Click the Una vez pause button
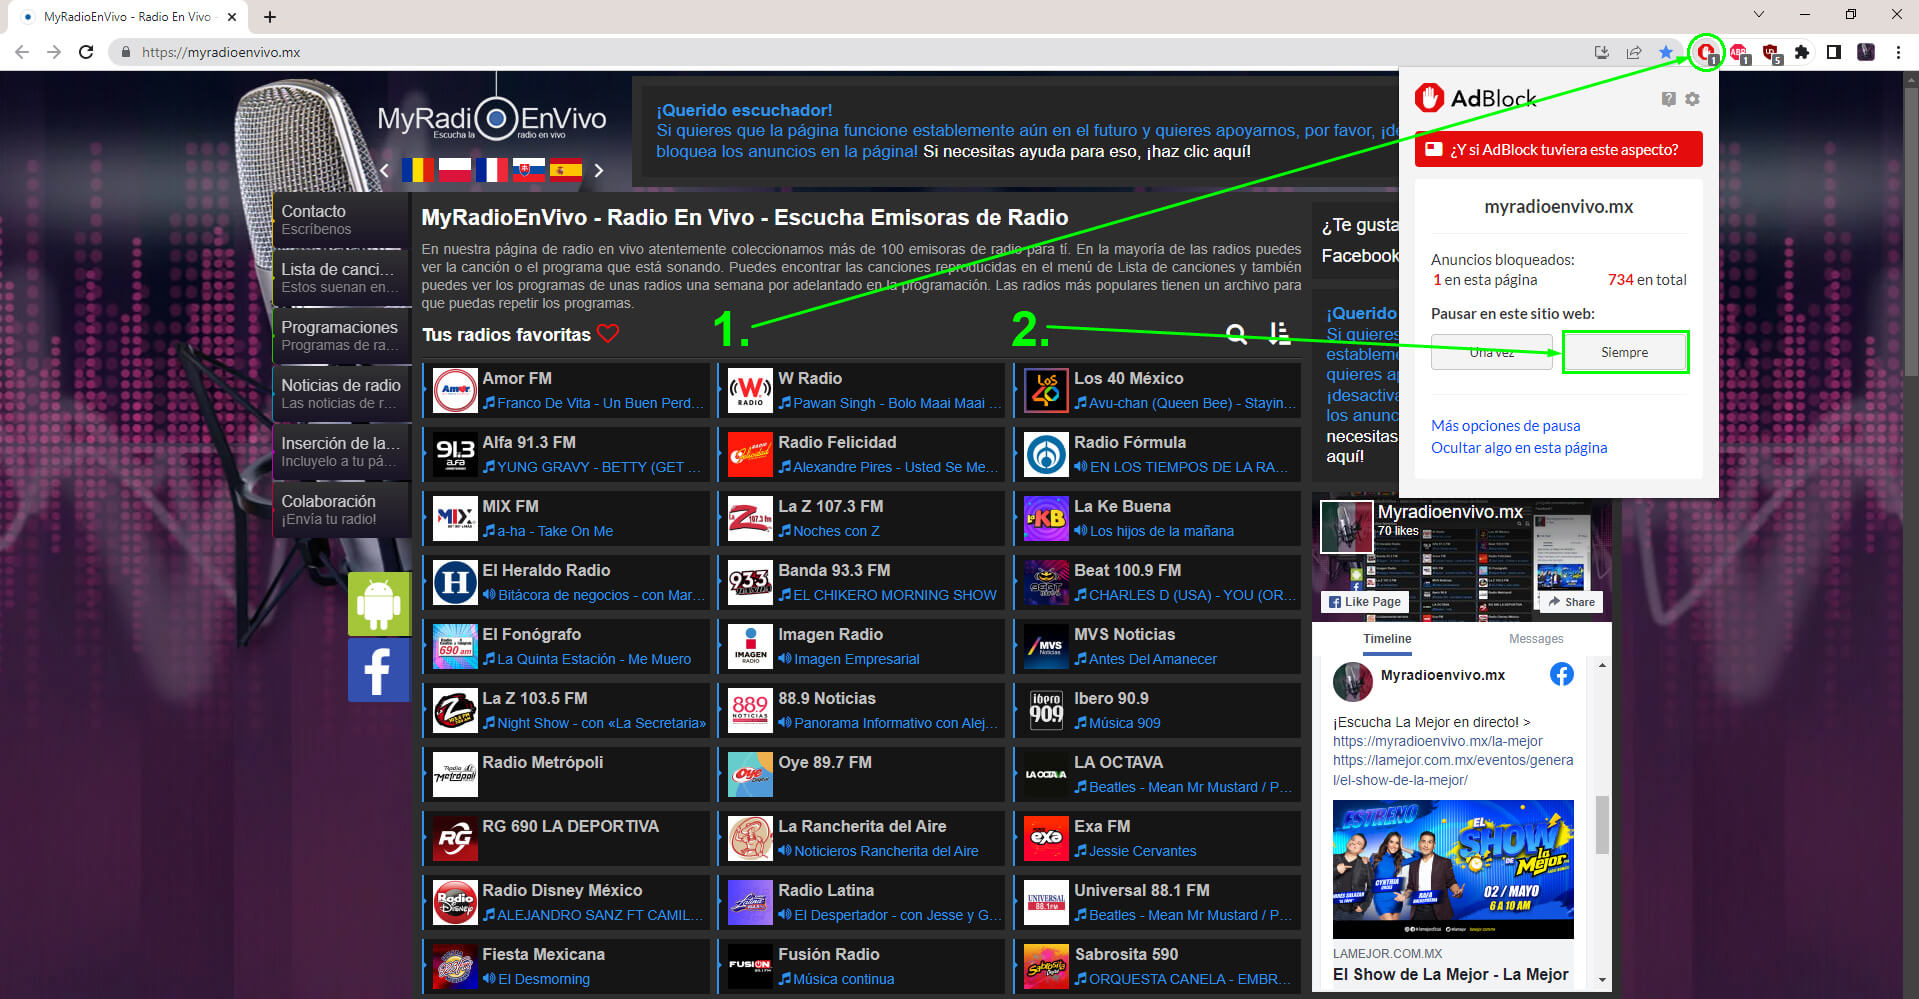This screenshot has width=1919, height=999. coord(1492,352)
